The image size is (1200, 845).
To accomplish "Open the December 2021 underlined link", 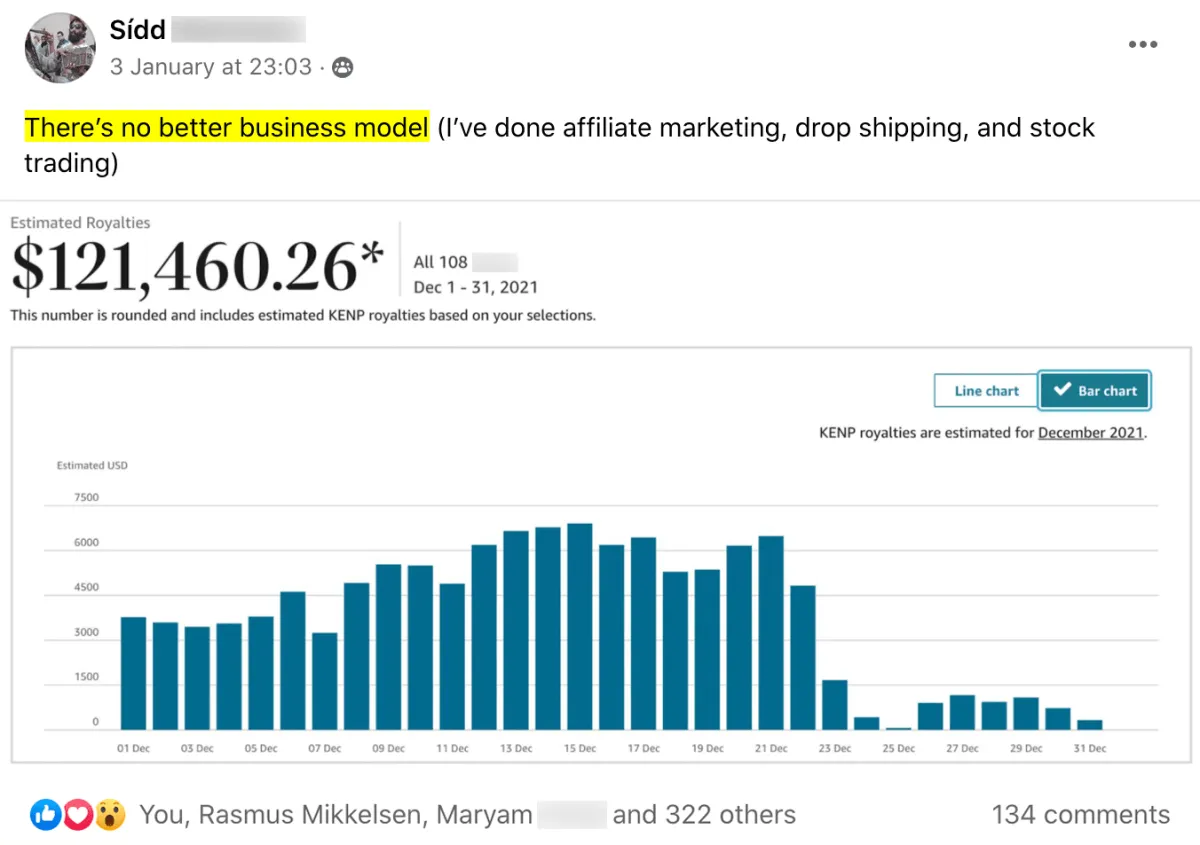I will pyautogui.click(x=1090, y=433).
